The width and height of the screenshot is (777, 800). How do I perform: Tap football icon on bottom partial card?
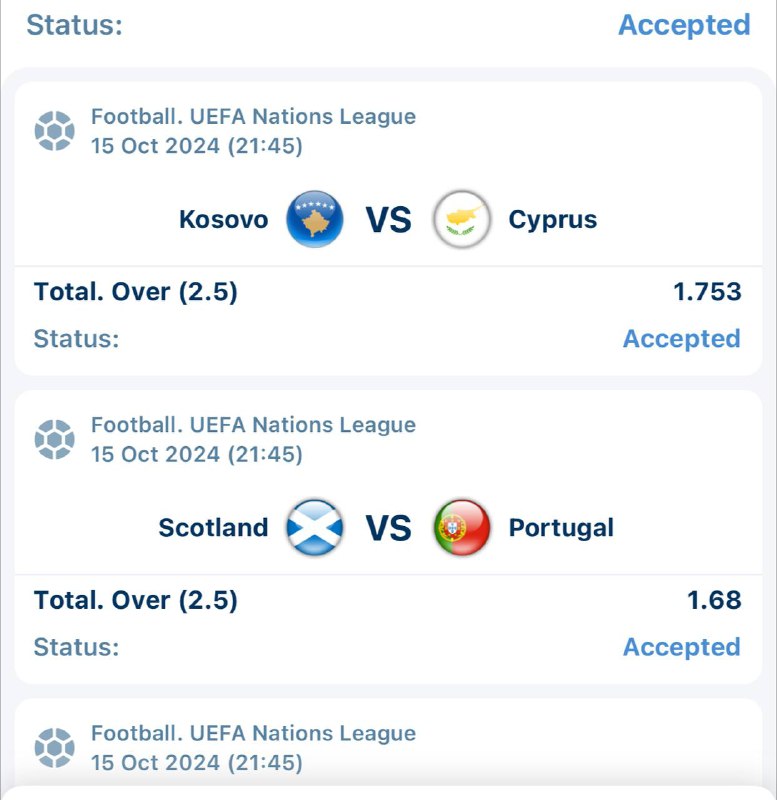[54, 747]
